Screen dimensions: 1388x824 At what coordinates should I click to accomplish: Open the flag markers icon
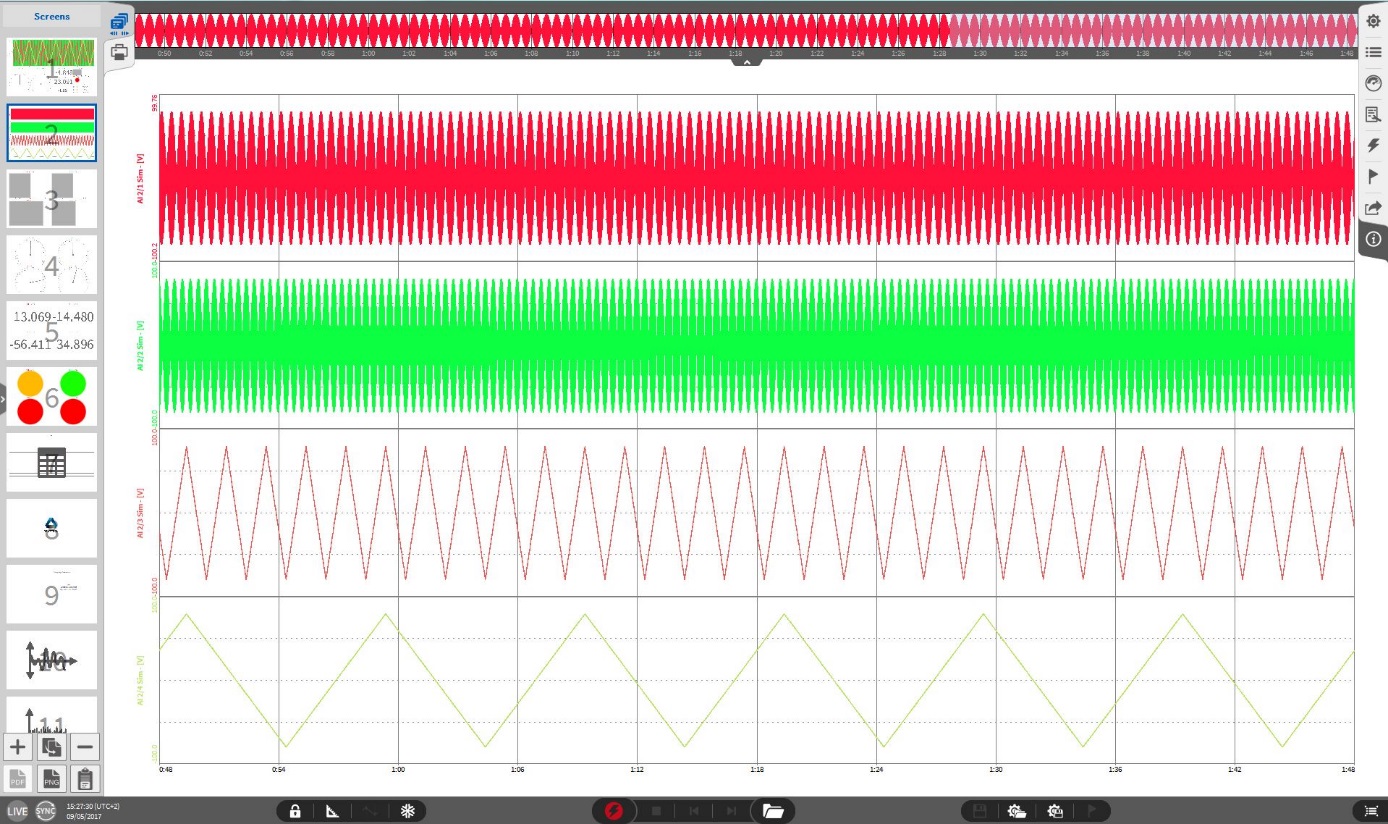(1373, 176)
